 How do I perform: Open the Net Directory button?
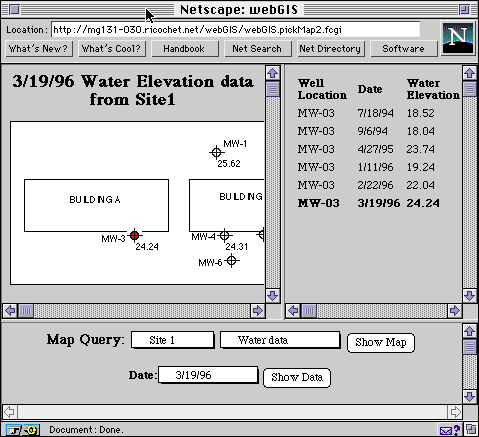[x=331, y=49]
